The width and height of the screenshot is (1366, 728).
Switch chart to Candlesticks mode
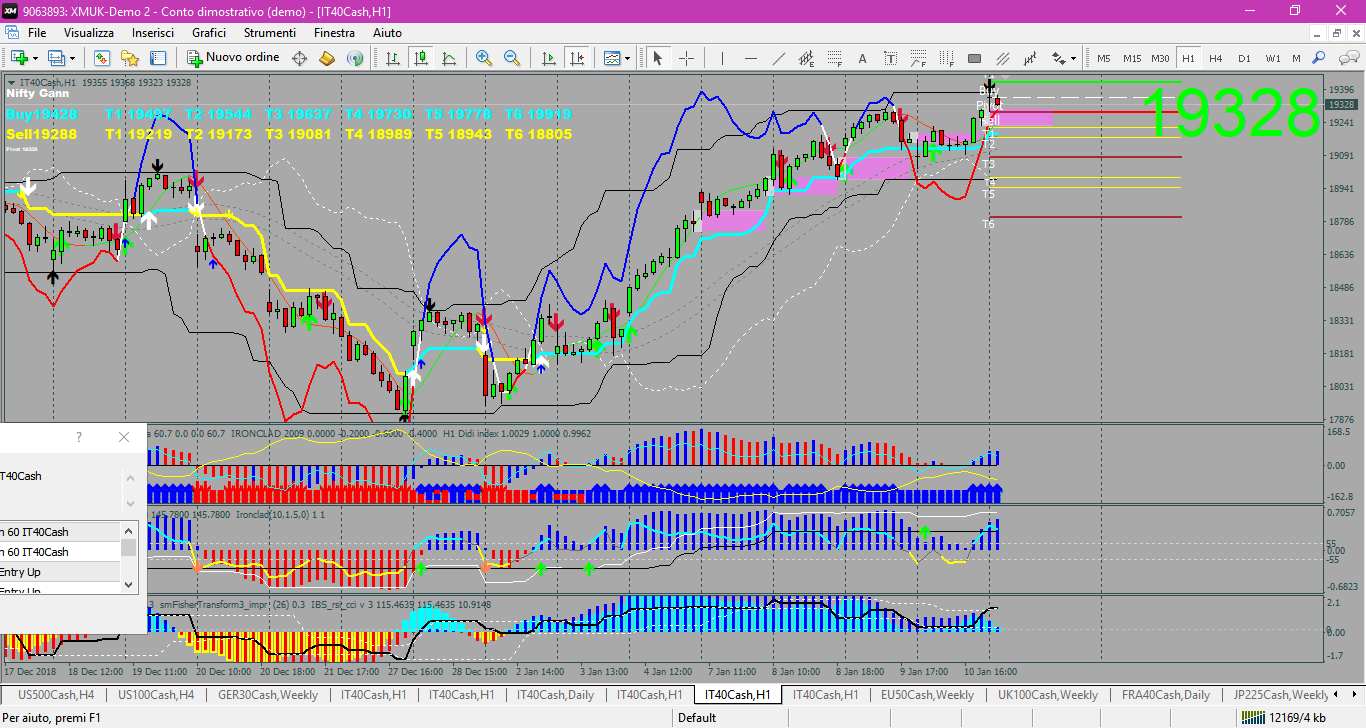(421, 58)
